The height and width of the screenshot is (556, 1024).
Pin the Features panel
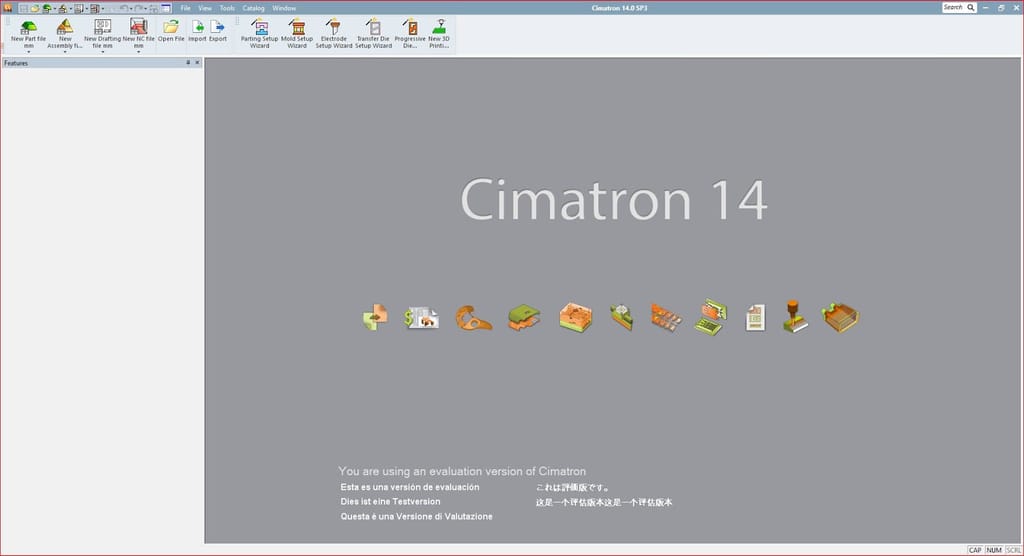click(188, 63)
